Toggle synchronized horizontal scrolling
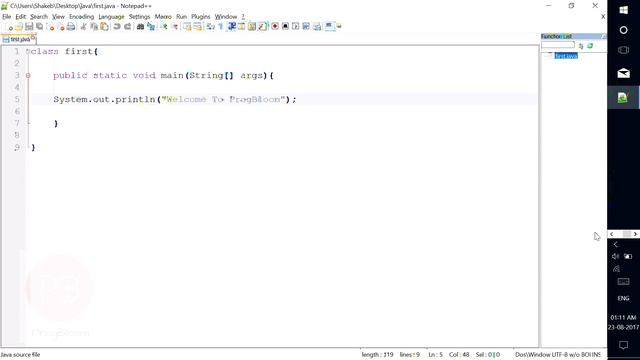This screenshot has height=360, width=640. (198, 27)
